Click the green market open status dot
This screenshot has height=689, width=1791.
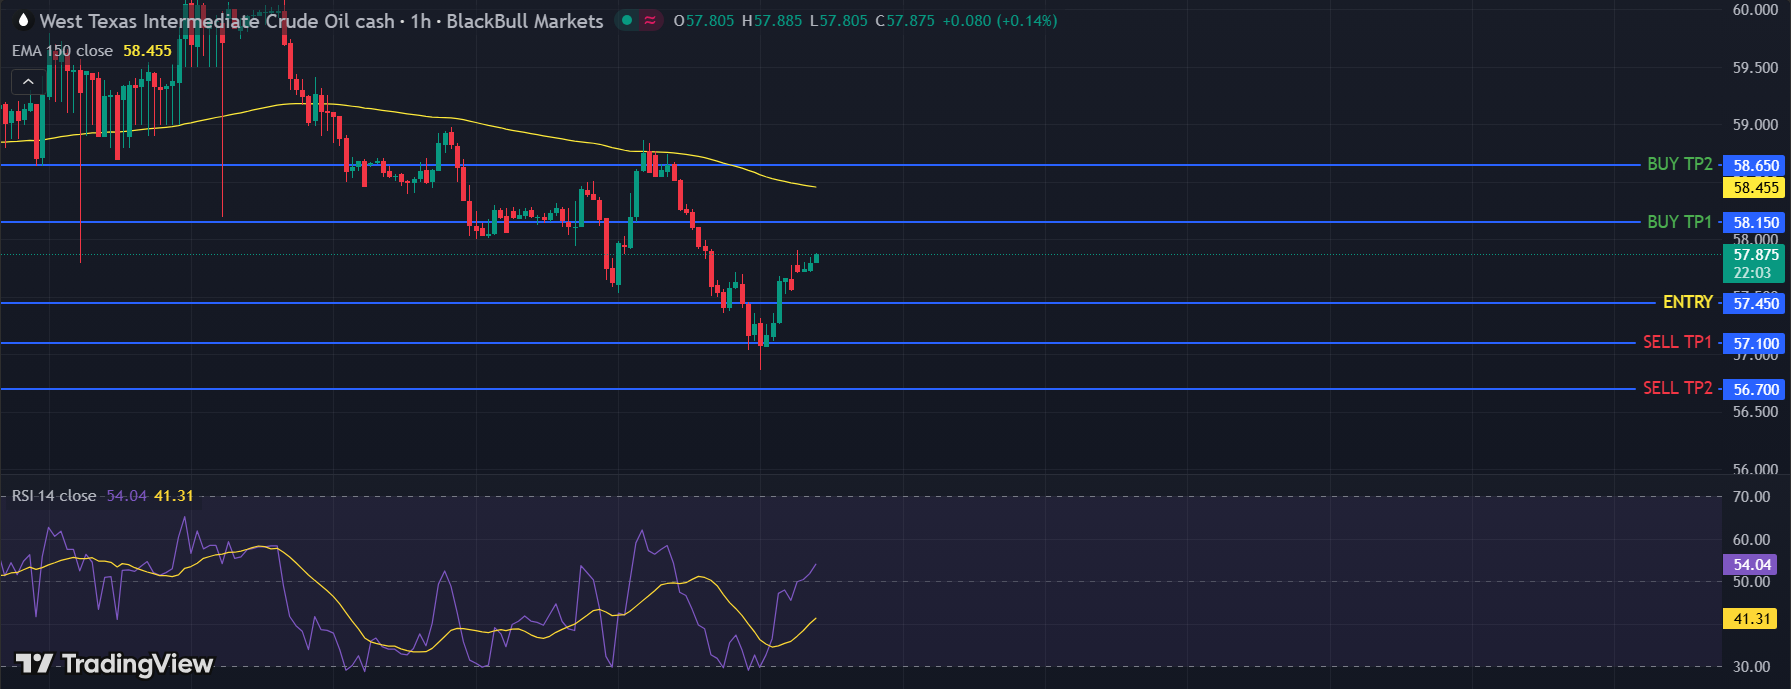(627, 20)
